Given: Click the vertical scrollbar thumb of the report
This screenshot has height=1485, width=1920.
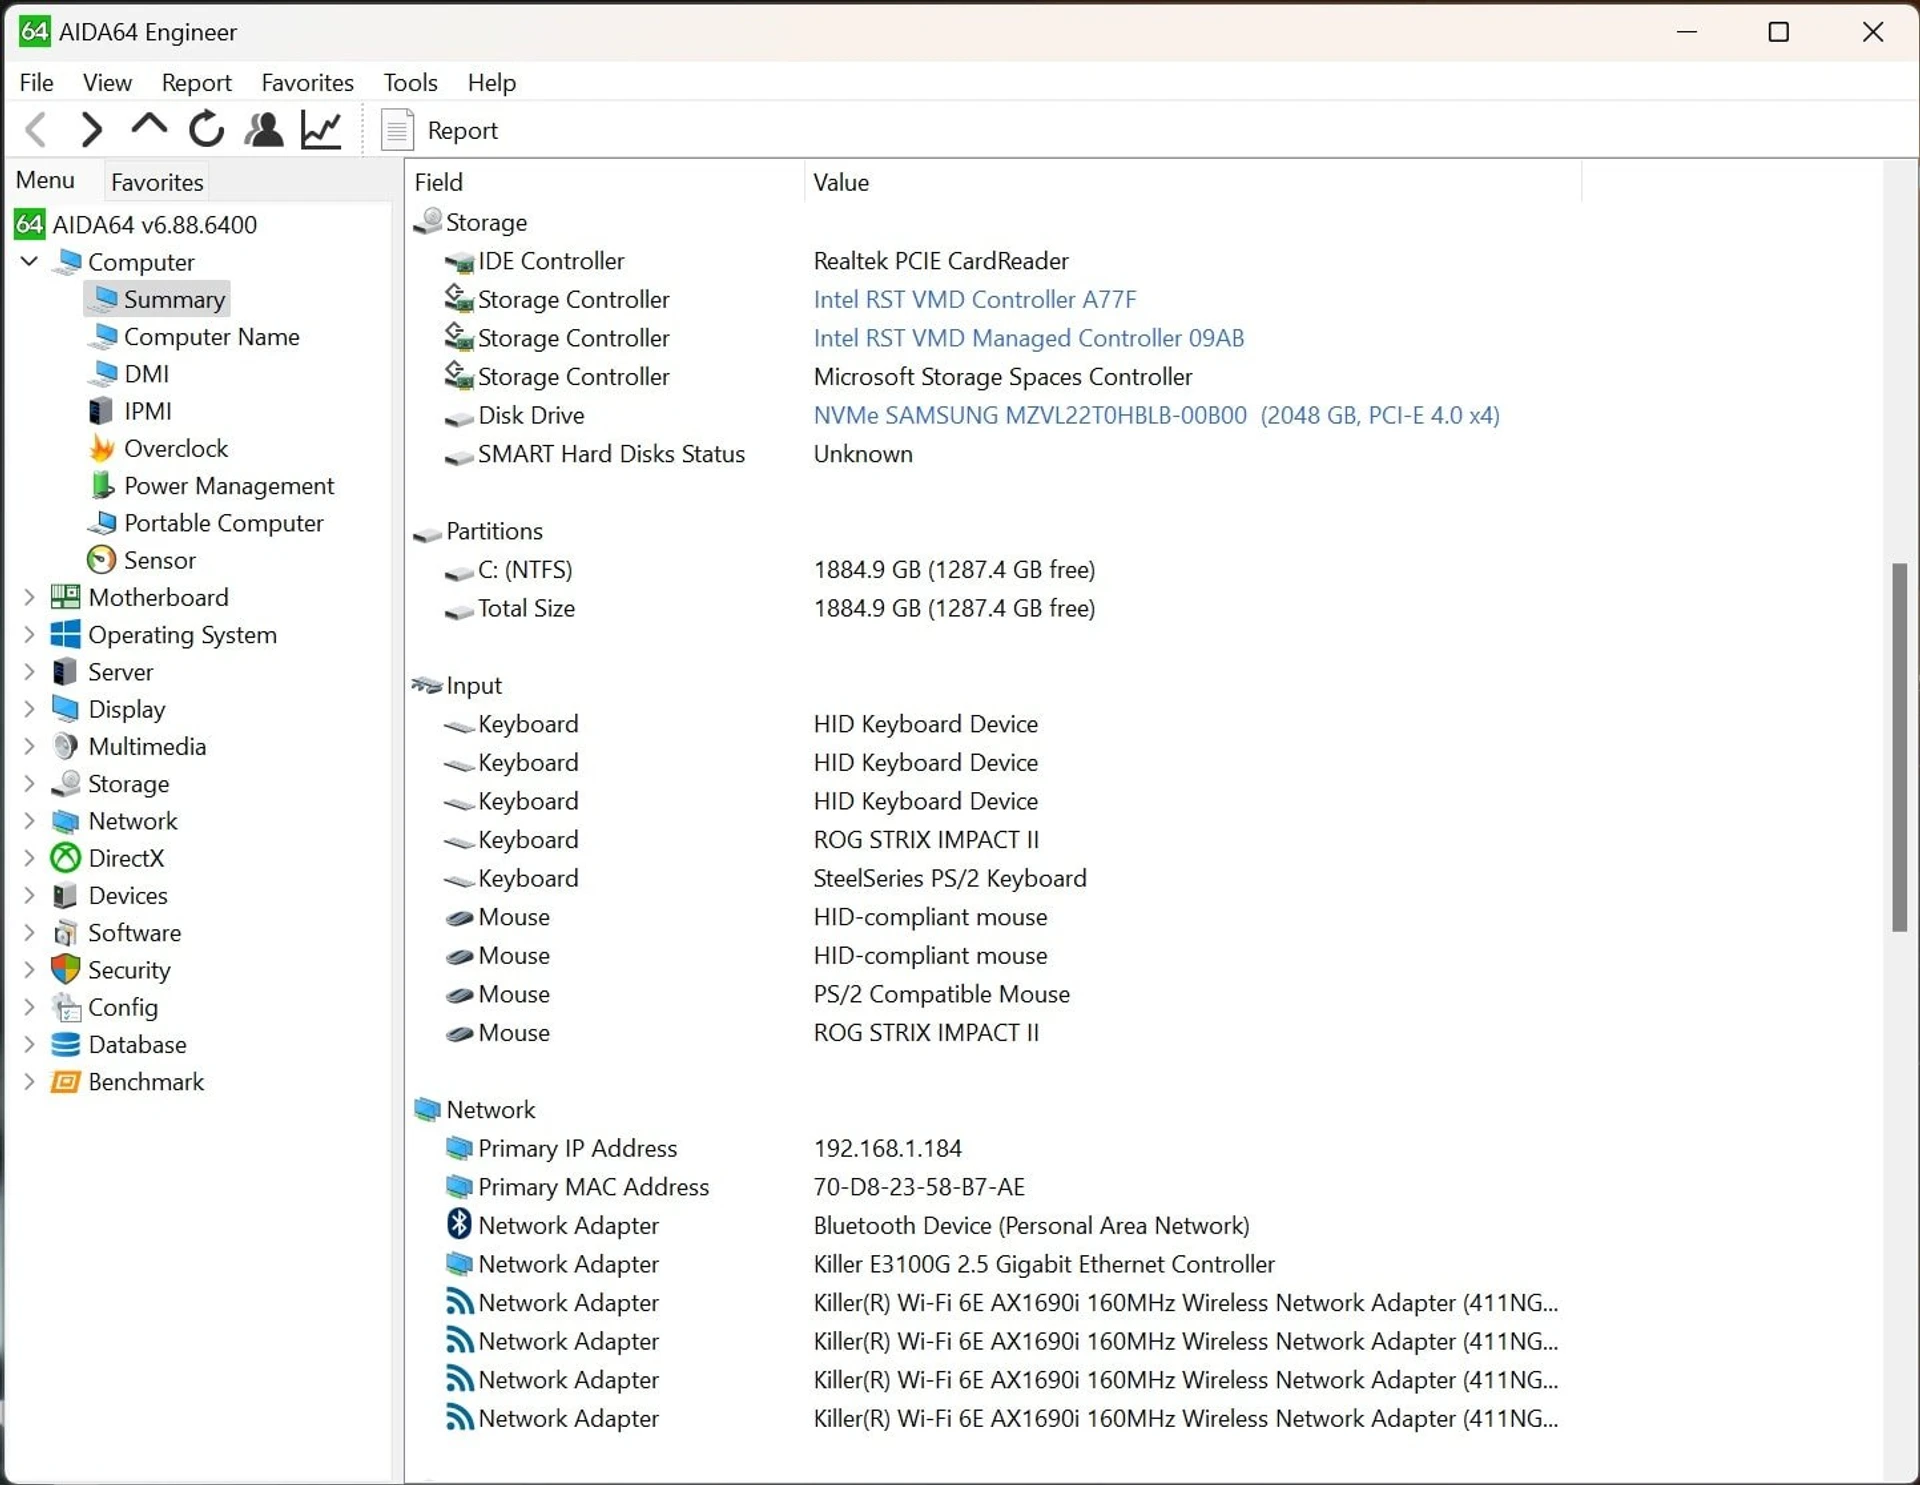Looking at the screenshot, I should point(1898,747).
